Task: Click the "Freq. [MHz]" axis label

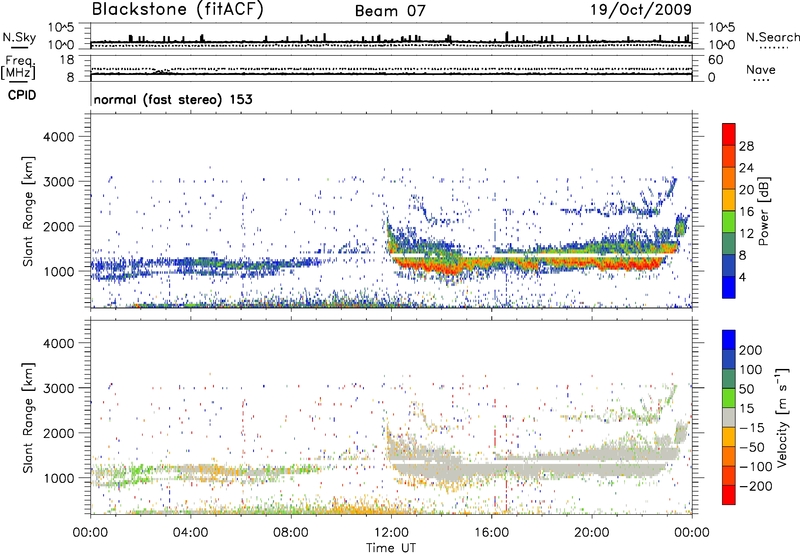Action: [x=18, y=68]
